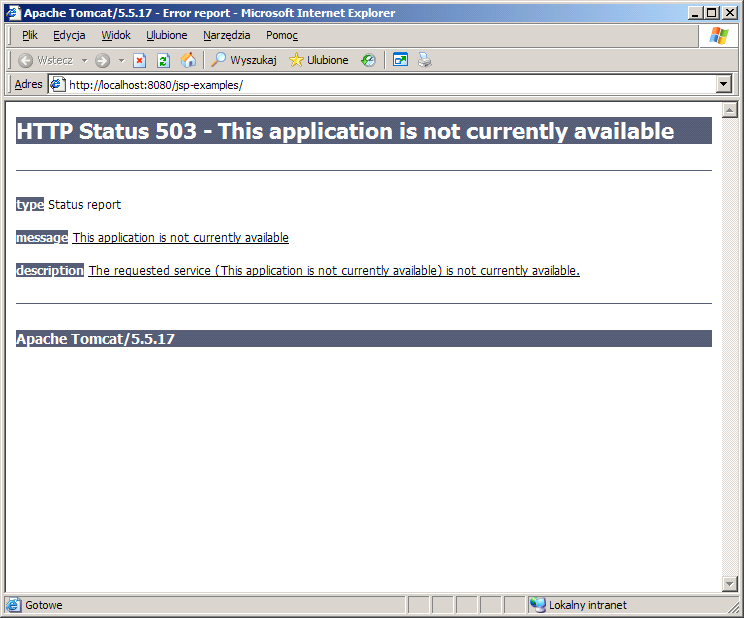Open the Plik menu
The image size is (744, 618).
click(30, 35)
